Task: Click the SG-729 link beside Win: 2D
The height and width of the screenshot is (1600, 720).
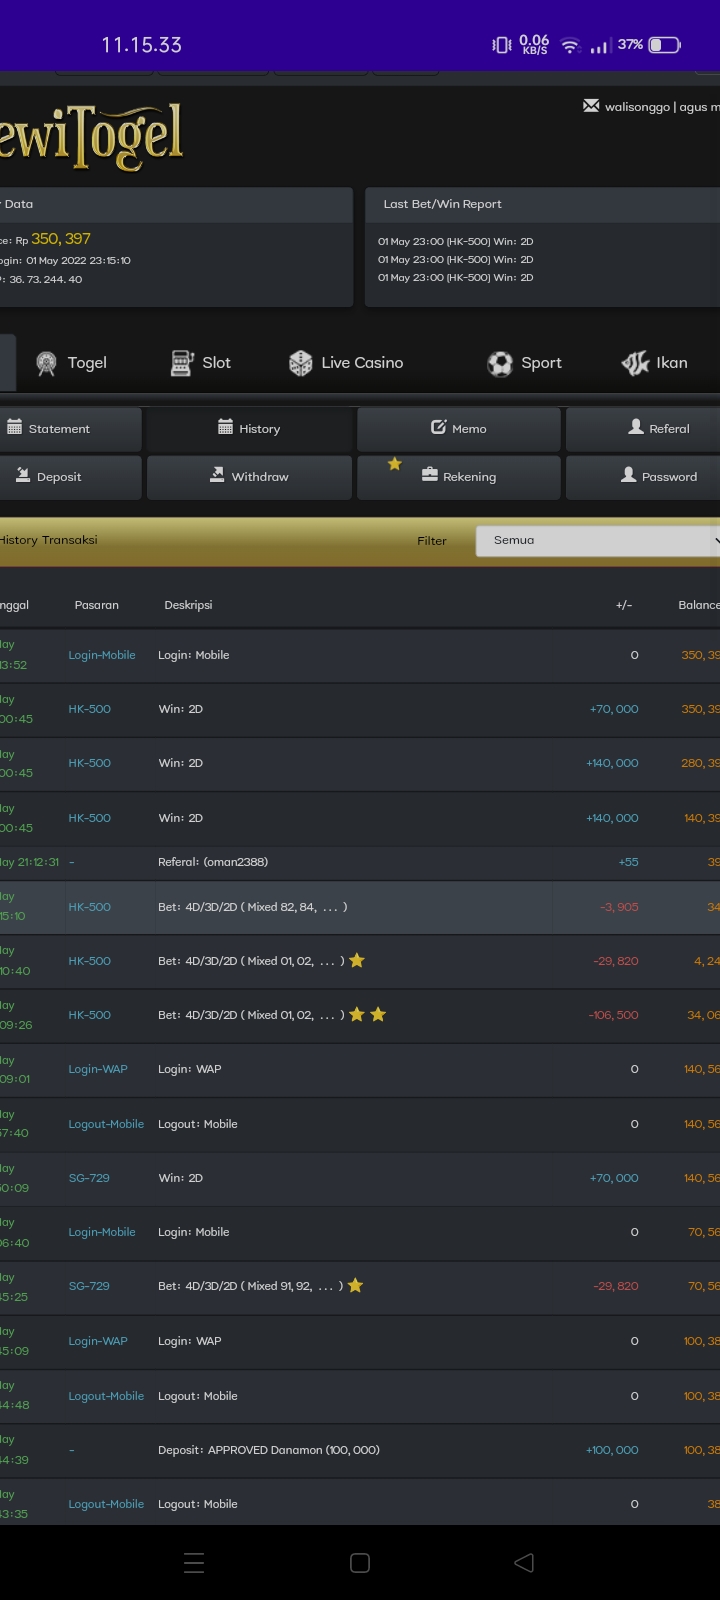Action: (89, 1178)
